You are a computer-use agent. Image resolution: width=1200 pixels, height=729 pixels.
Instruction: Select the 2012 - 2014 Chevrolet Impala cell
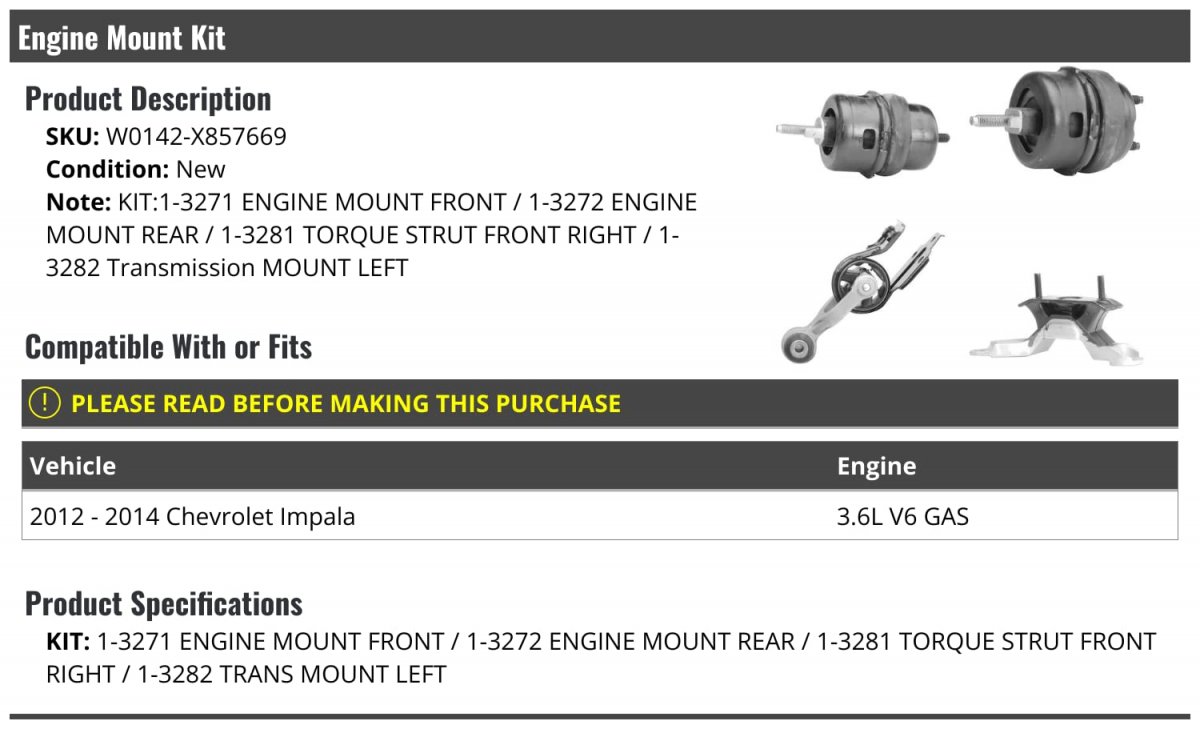pos(193,517)
